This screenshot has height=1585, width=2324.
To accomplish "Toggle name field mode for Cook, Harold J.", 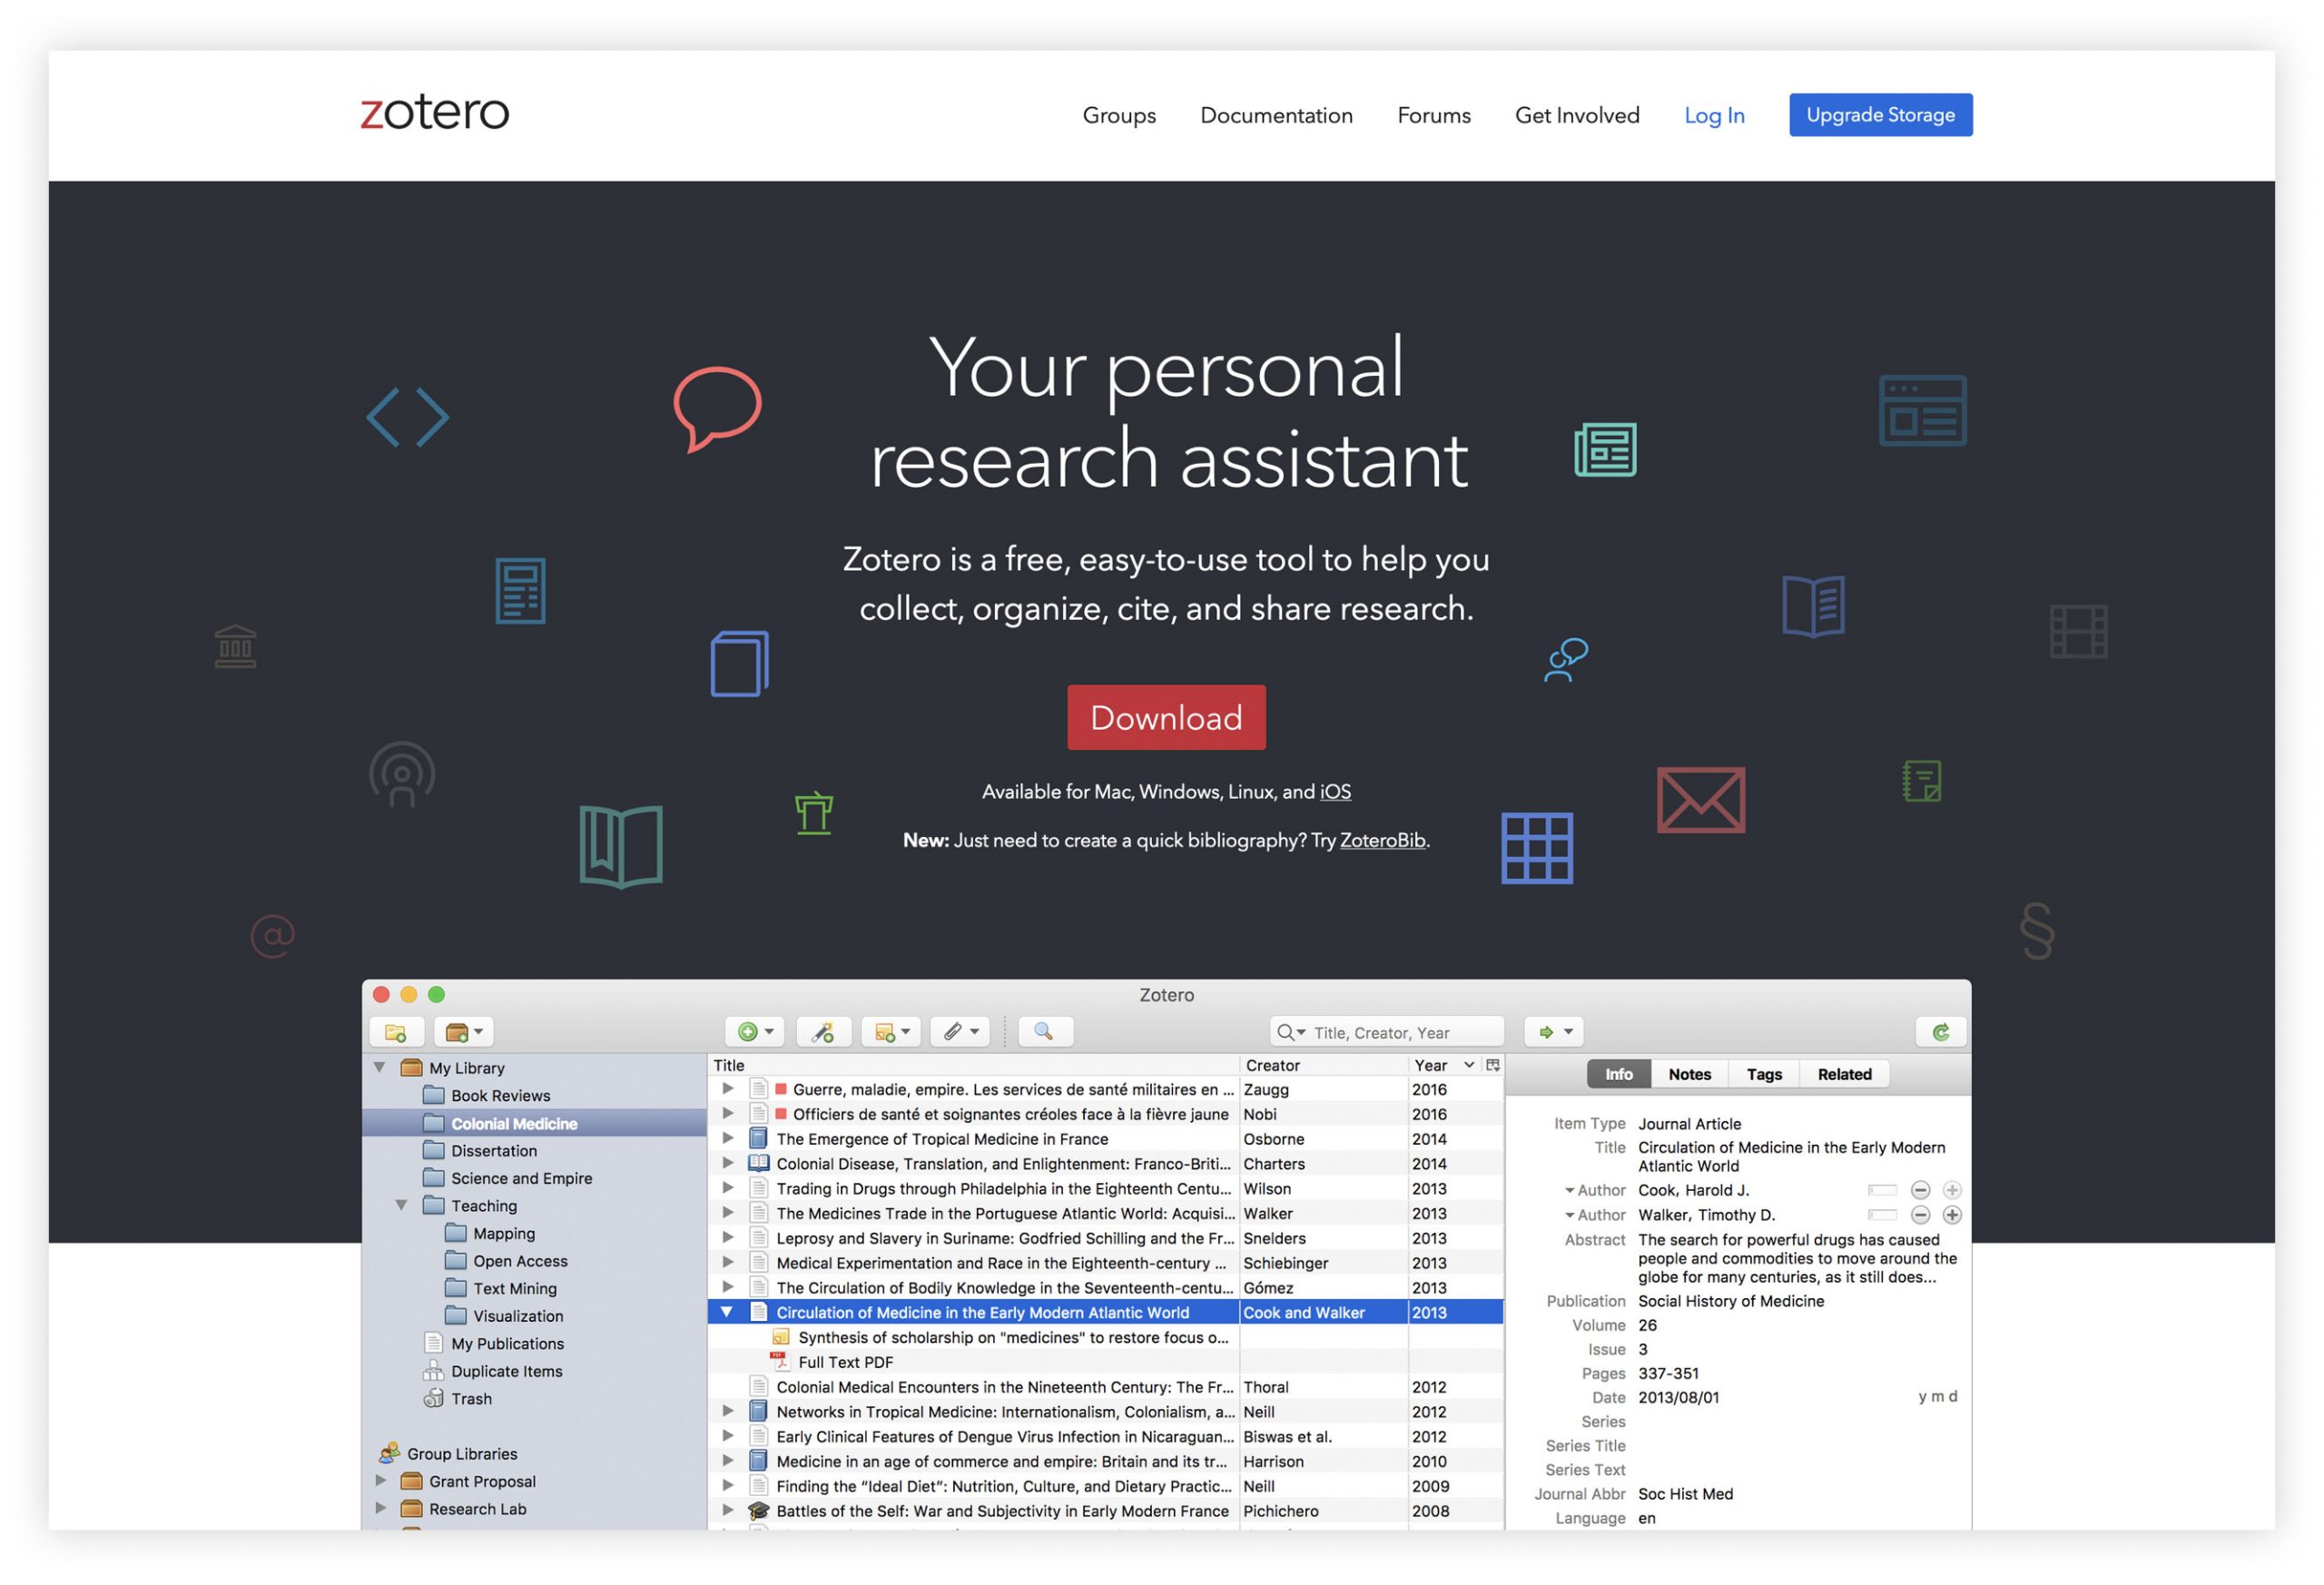I will coord(1882,1190).
